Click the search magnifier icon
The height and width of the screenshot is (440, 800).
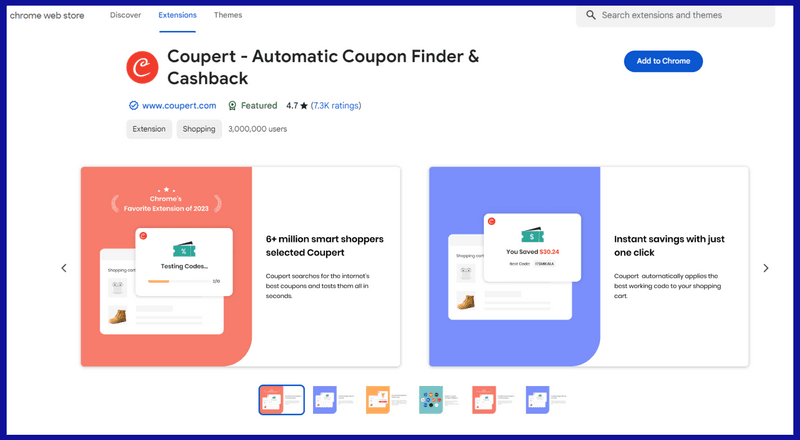pos(591,15)
